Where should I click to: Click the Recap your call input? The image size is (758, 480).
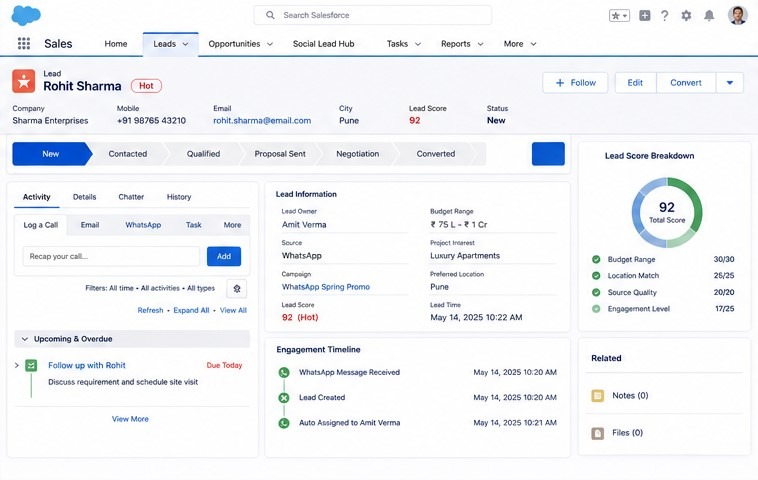click(x=111, y=257)
